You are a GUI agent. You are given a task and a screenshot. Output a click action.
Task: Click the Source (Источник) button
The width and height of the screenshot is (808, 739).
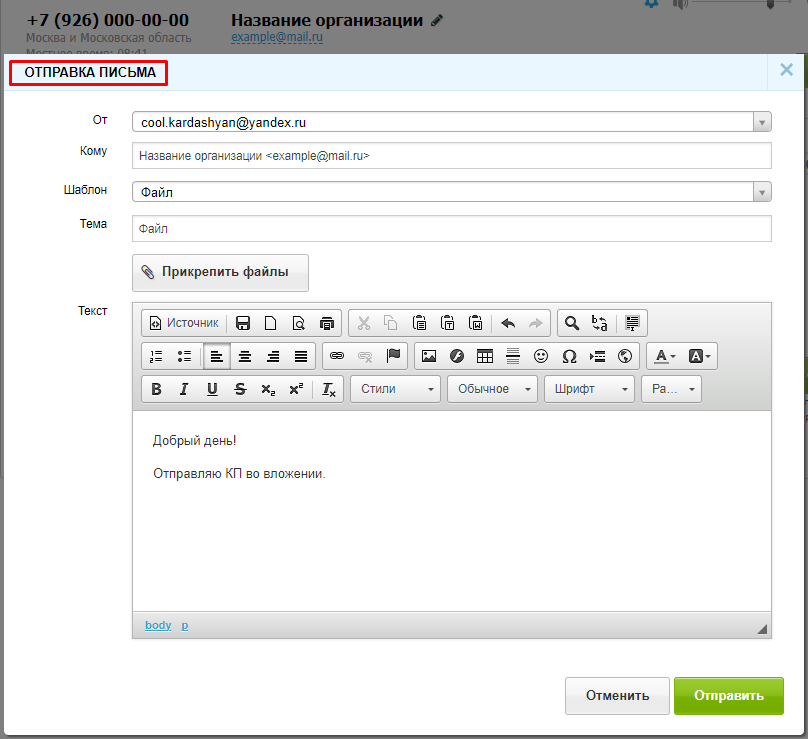184,323
